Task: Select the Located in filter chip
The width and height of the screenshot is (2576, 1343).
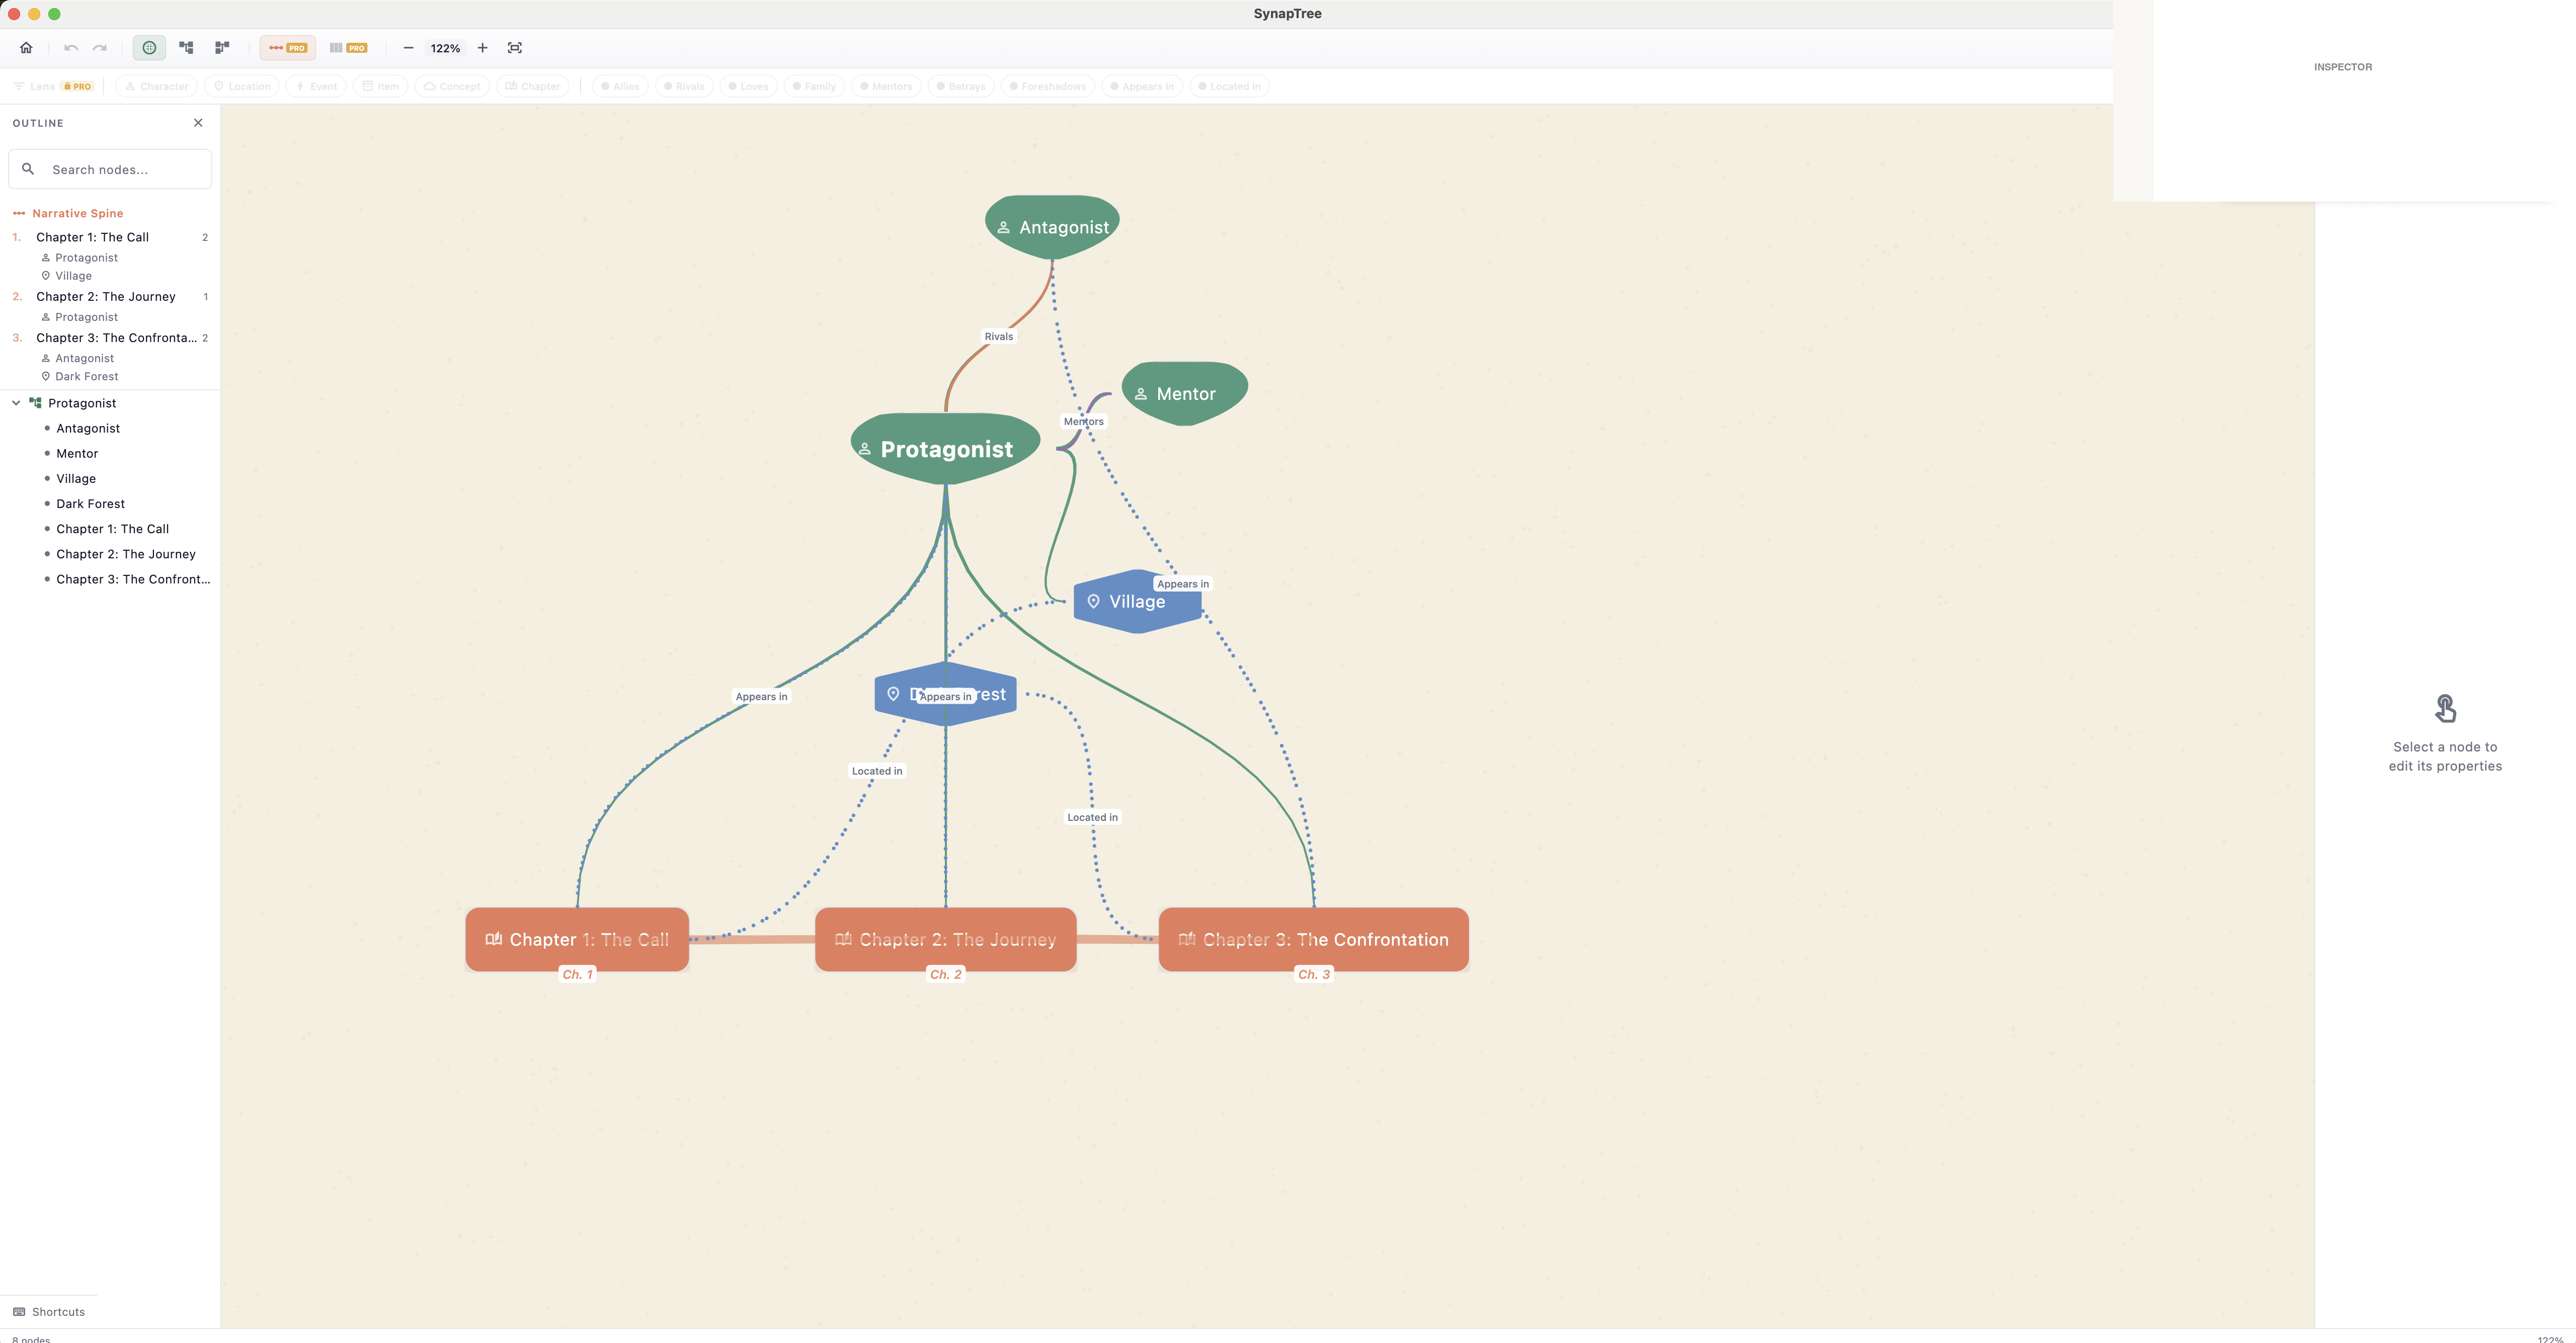Action: pyautogui.click(x=1229, y=86)
